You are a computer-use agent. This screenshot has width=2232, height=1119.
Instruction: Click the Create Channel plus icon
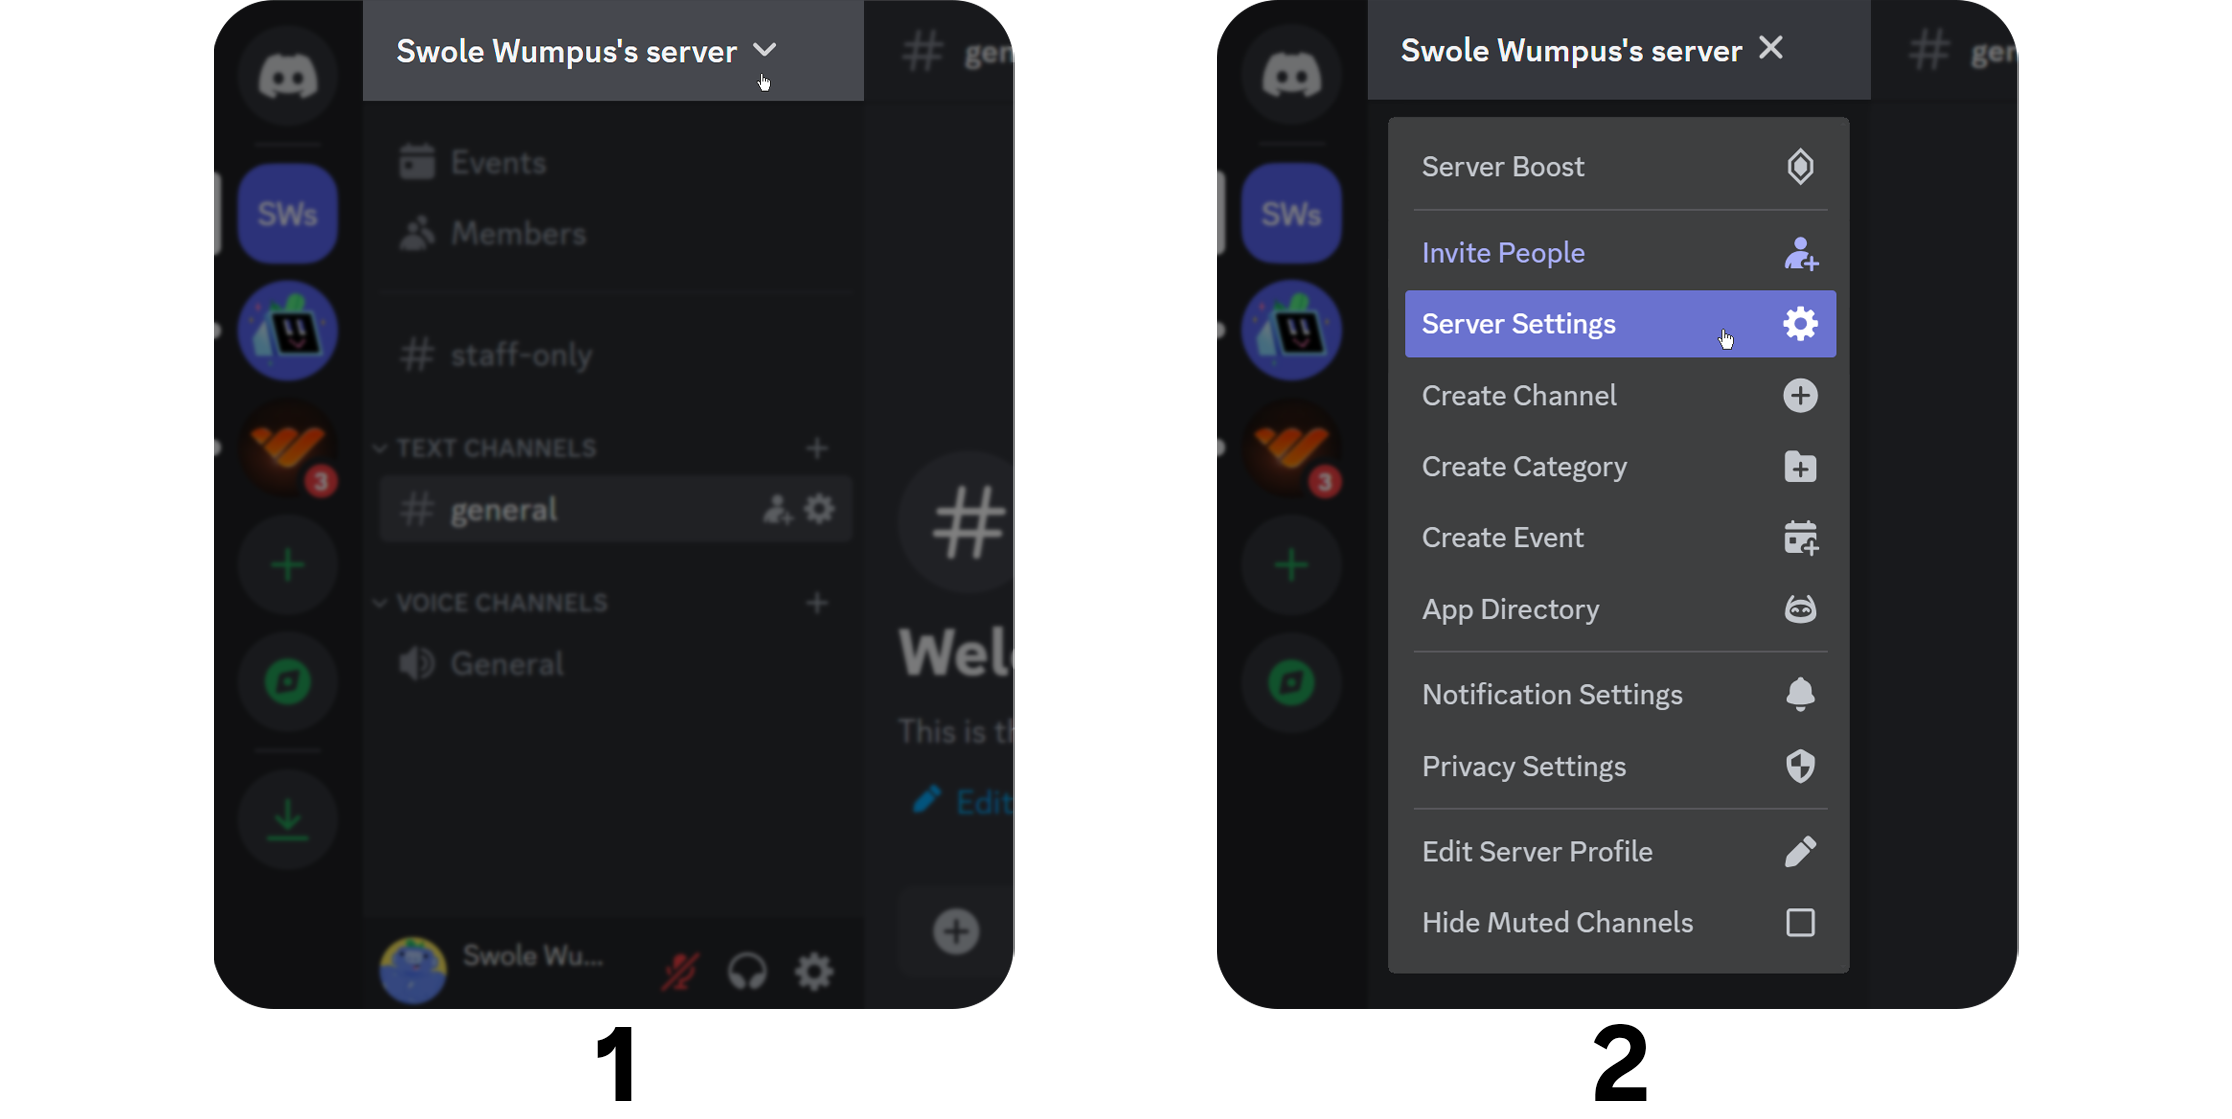click(x=1800, y=396)
